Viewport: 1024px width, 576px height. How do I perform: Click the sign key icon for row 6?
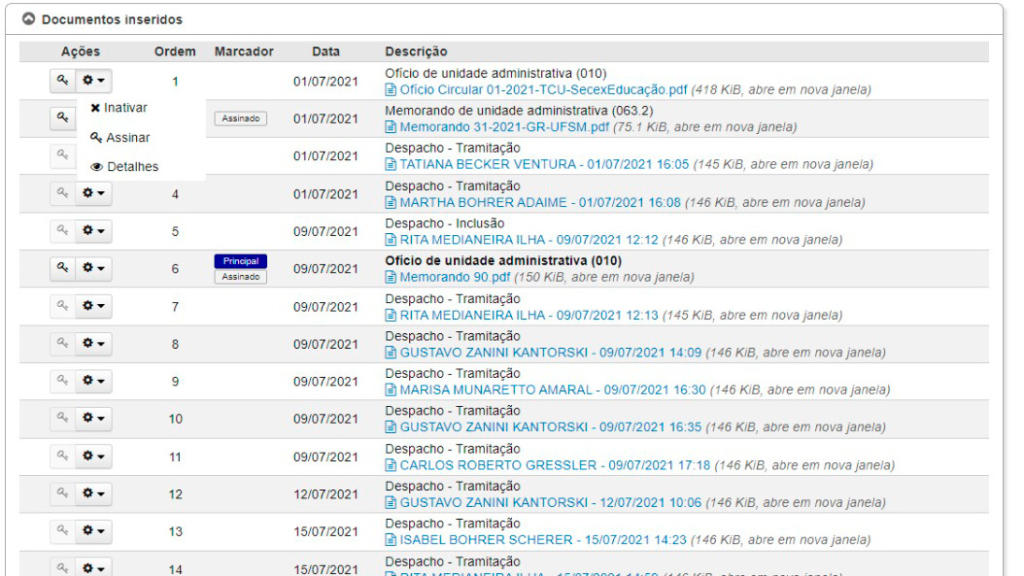(62, 268)
